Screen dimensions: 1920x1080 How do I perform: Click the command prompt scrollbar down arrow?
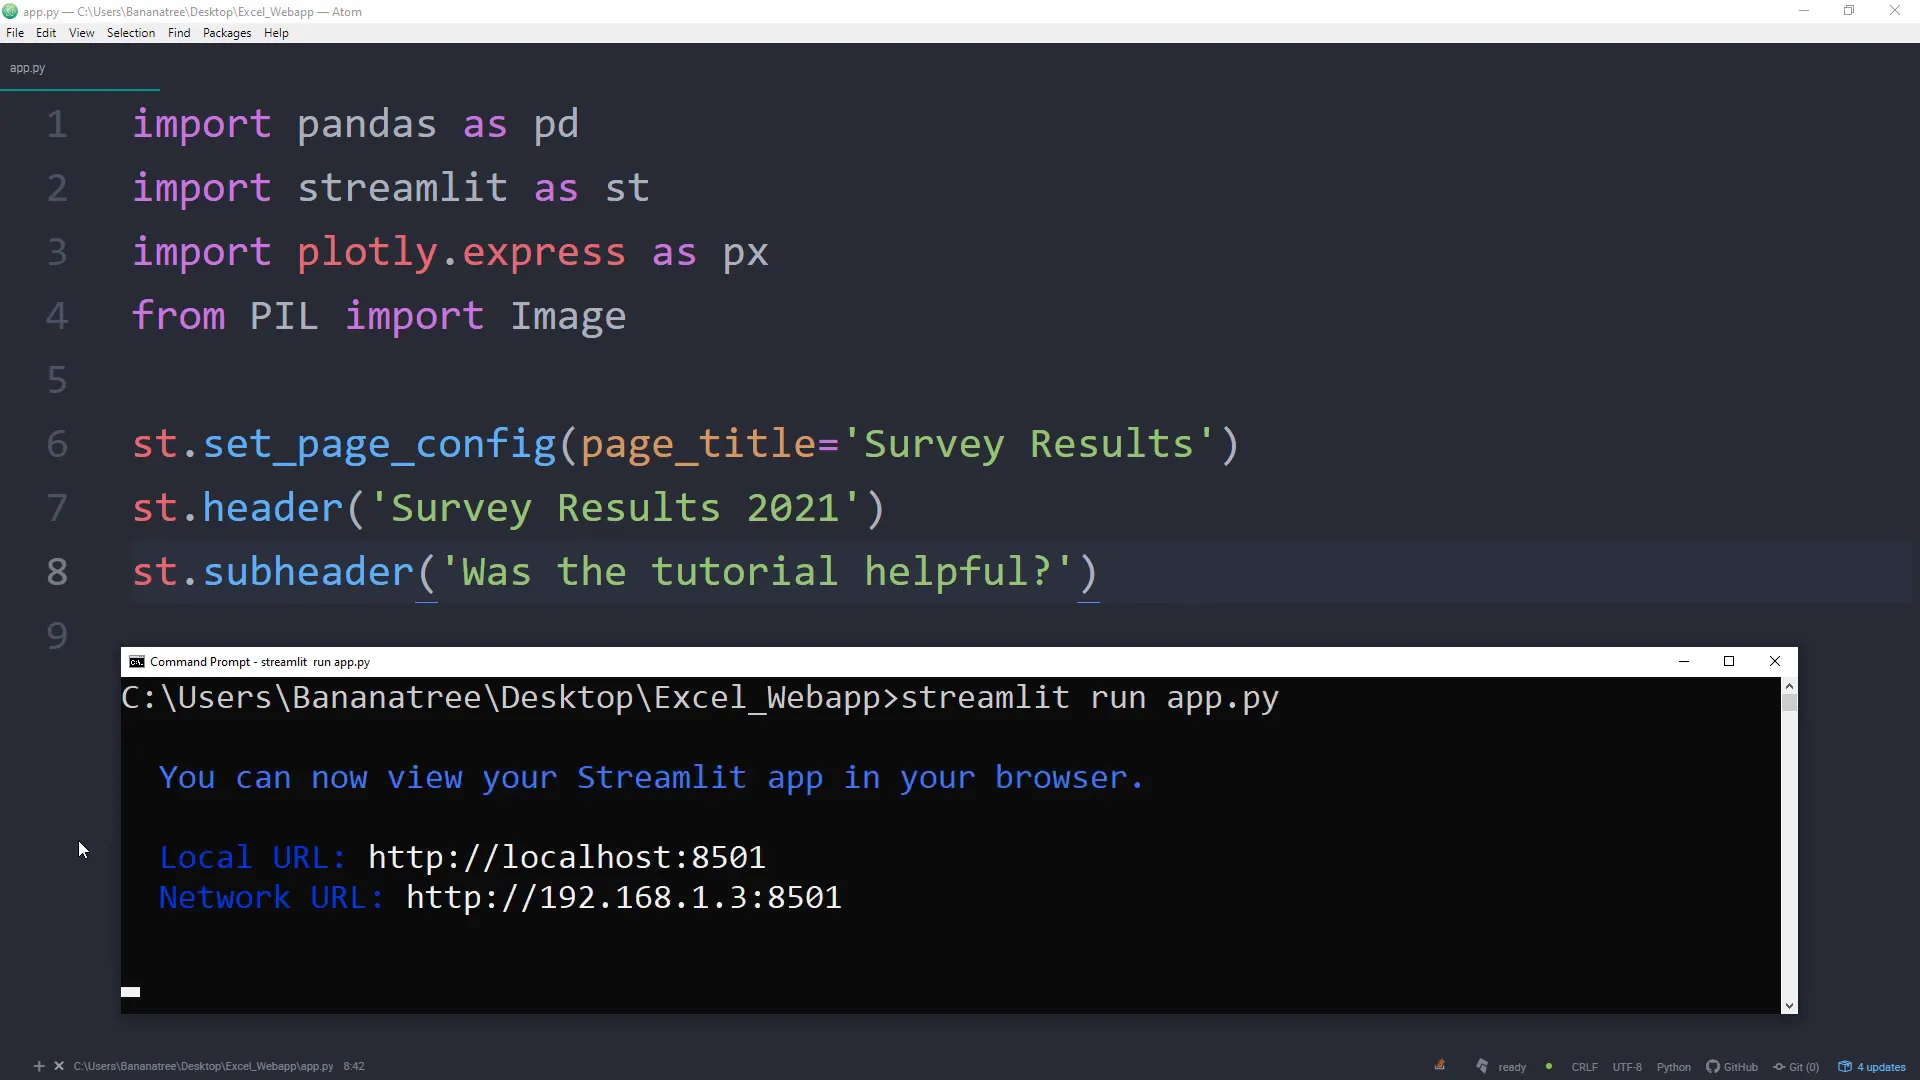1789,1006
